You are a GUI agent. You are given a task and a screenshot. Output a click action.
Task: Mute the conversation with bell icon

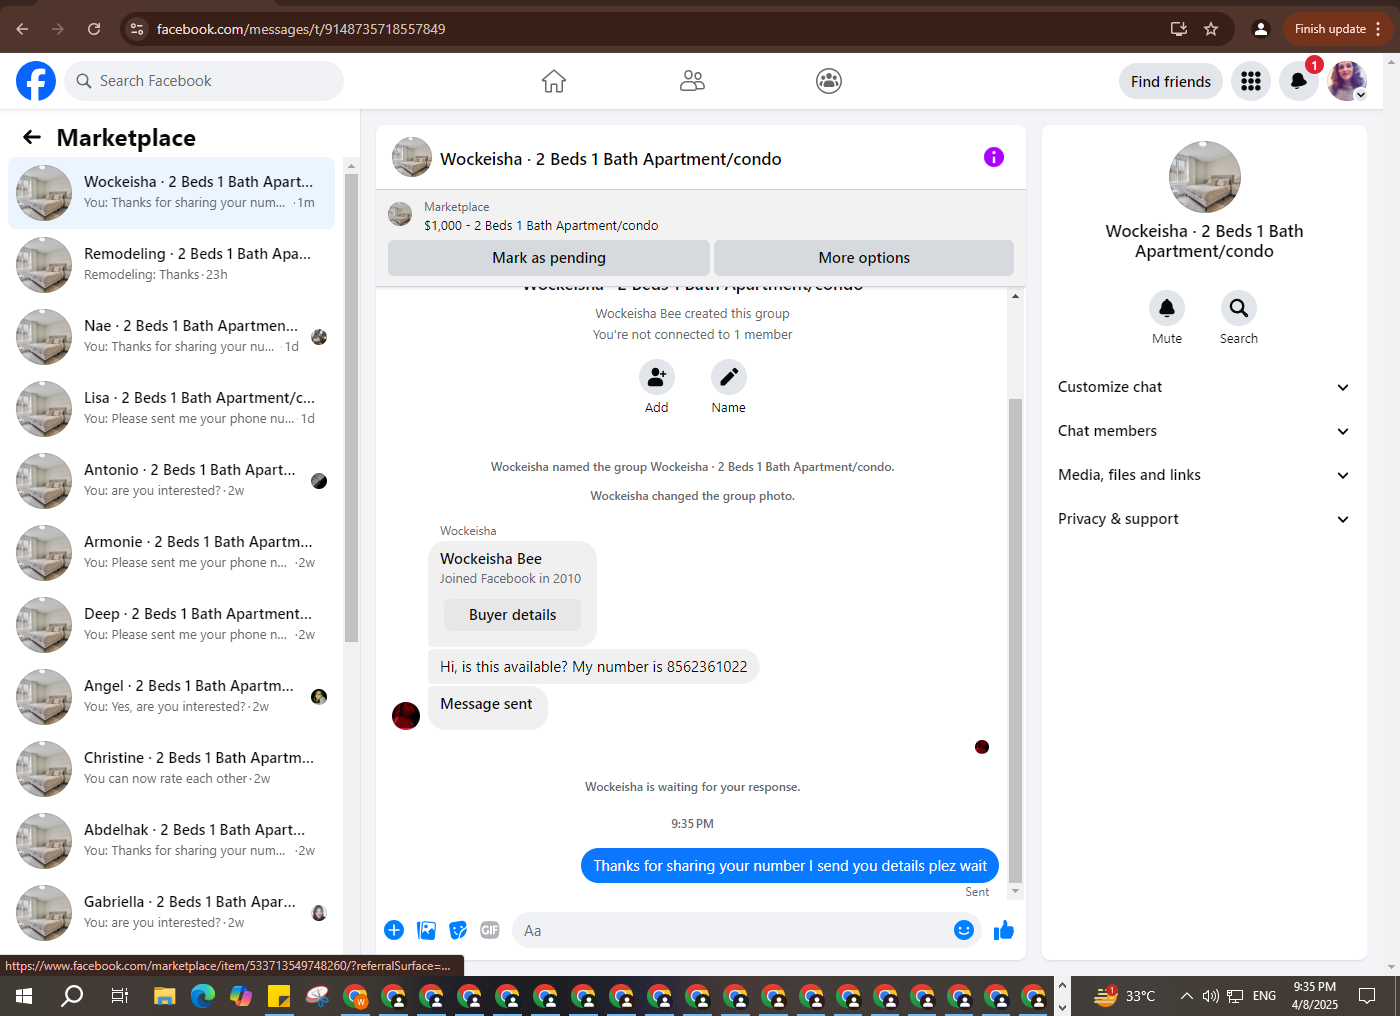pyautogui.click(x=1167, y=308)
